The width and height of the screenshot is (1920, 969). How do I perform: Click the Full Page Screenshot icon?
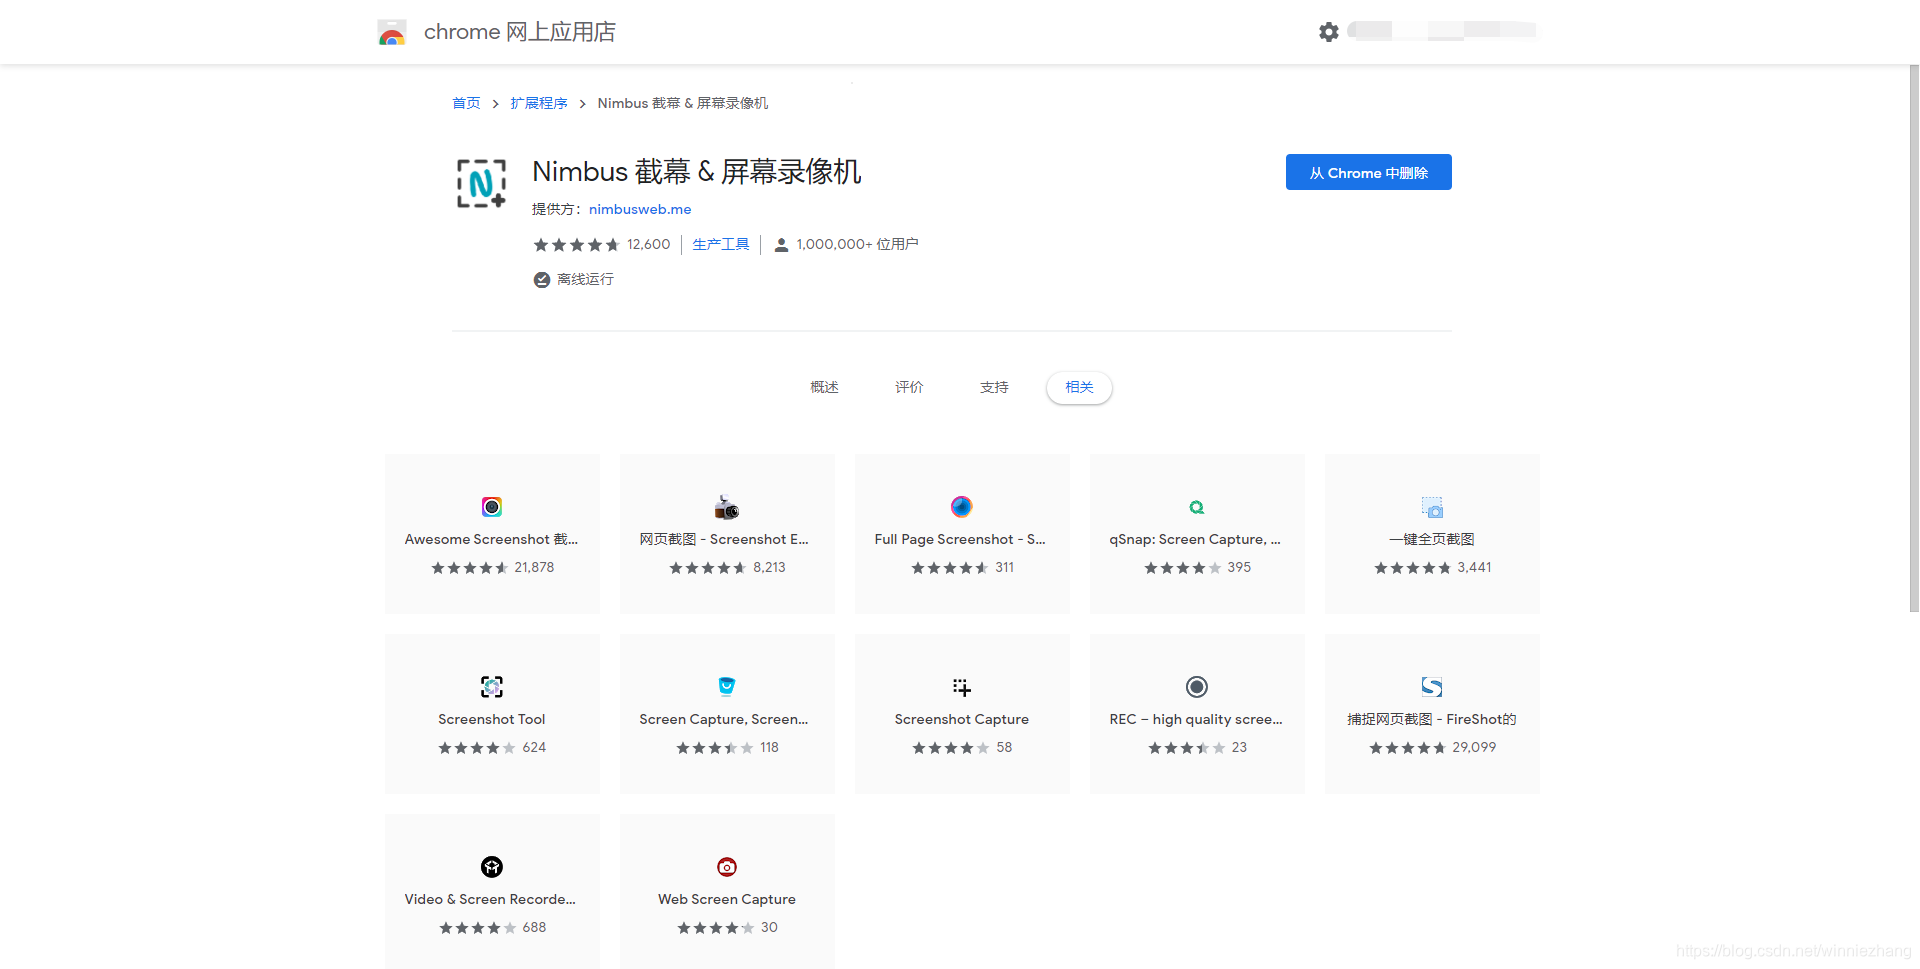click(x=962, y=507)
